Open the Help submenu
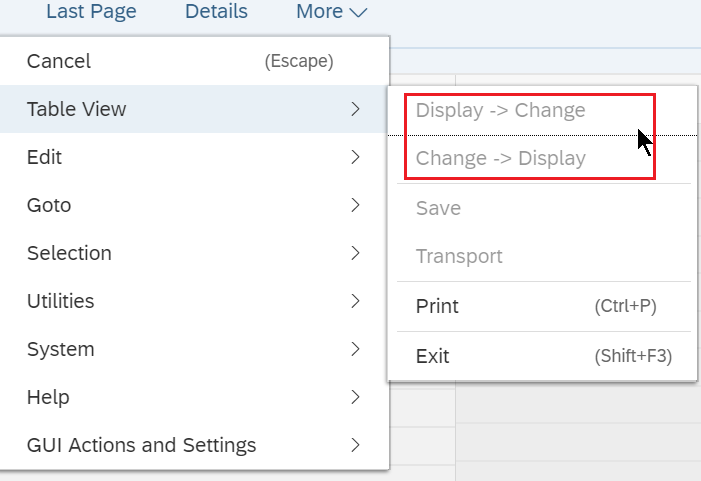The height and width of the screenshot is (481, 701). point(194,397)
